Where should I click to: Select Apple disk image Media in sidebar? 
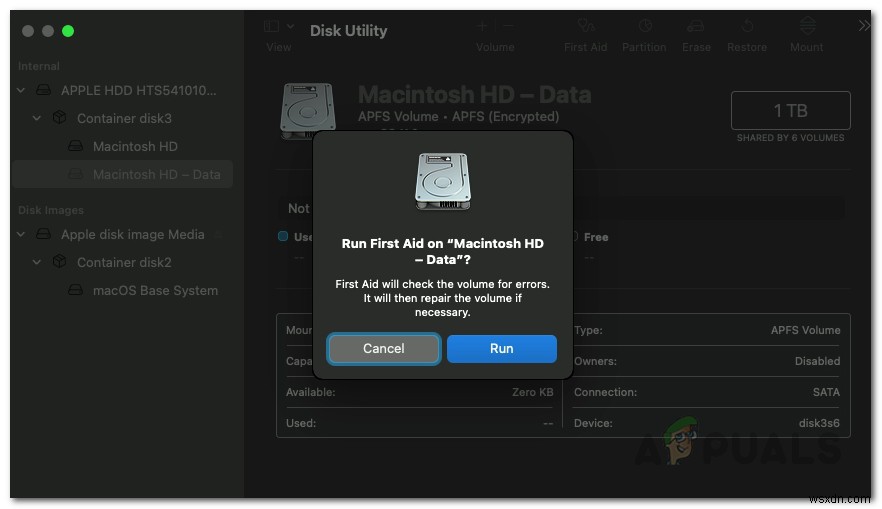[x=133, y=235]
